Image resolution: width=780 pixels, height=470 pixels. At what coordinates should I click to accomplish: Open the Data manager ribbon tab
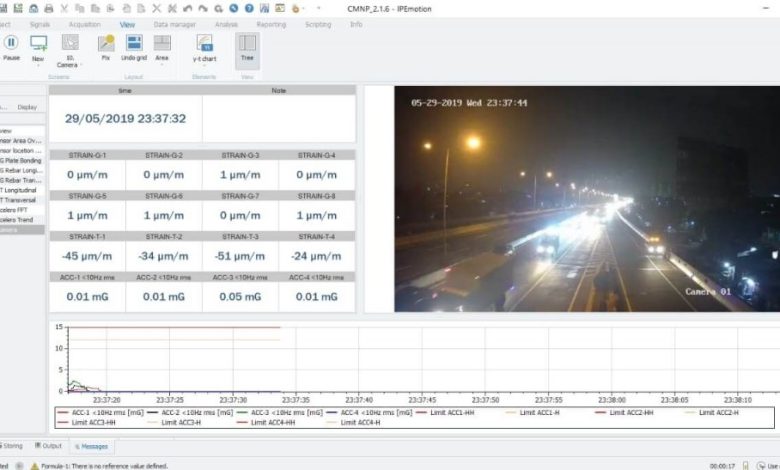(x=174, y=23)
